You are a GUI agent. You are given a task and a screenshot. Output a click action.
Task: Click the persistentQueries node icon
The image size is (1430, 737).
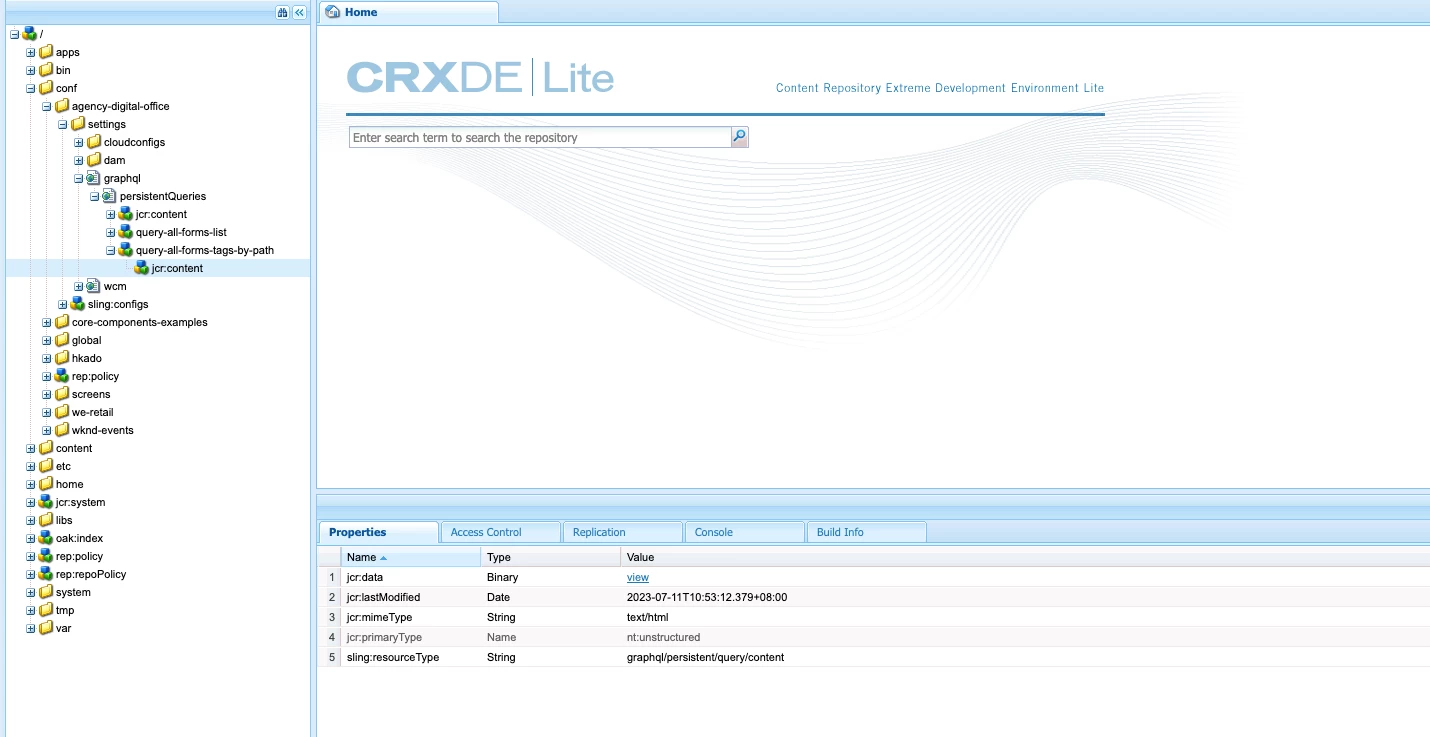coord(110,196)
